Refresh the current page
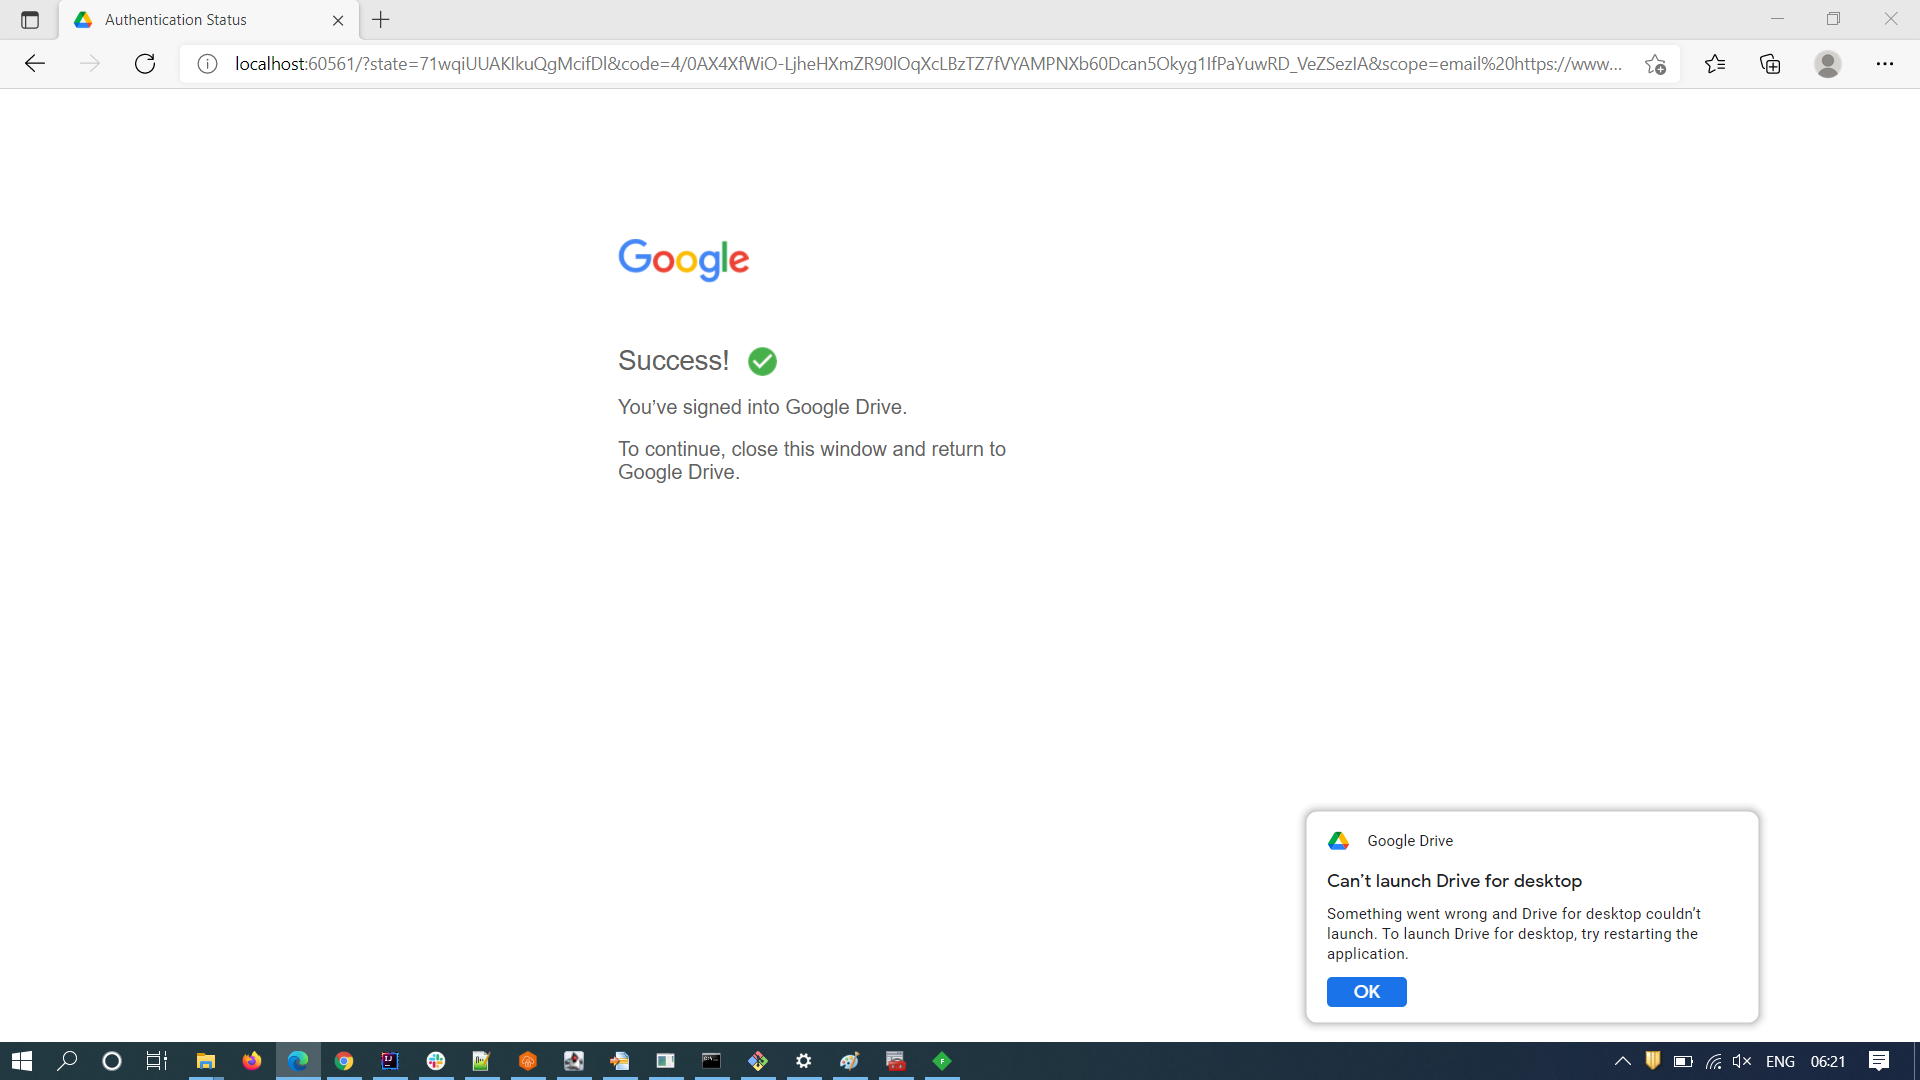Viewport: 1920px width, 1080px height. [x=145, y=64]
